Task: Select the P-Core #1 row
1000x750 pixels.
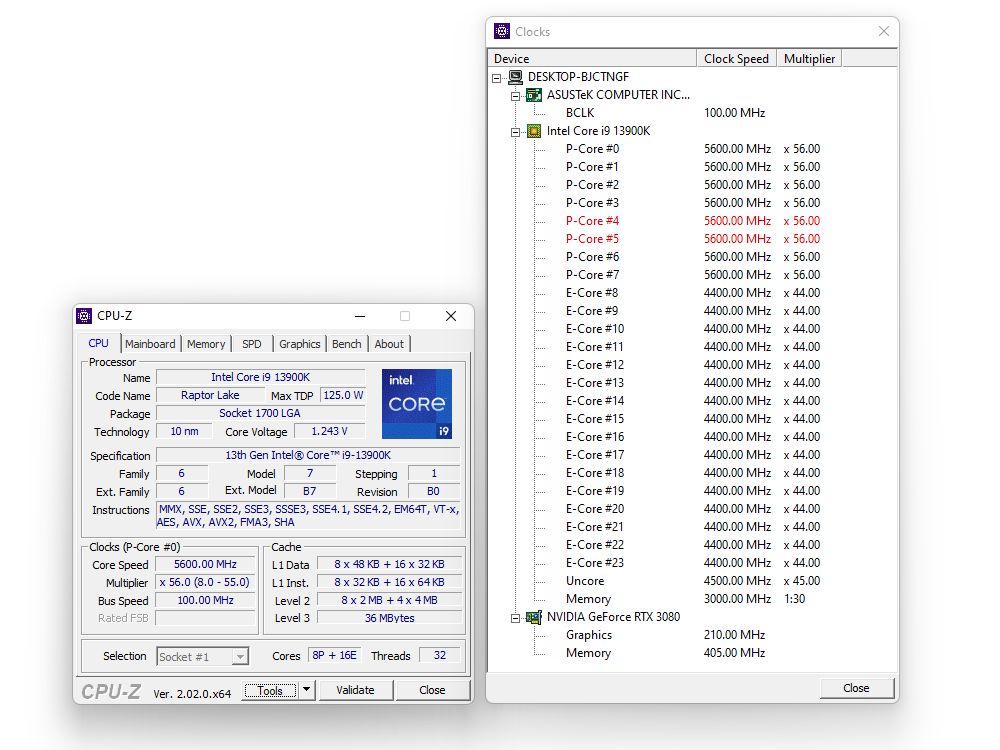Action: tap(693, 167)
